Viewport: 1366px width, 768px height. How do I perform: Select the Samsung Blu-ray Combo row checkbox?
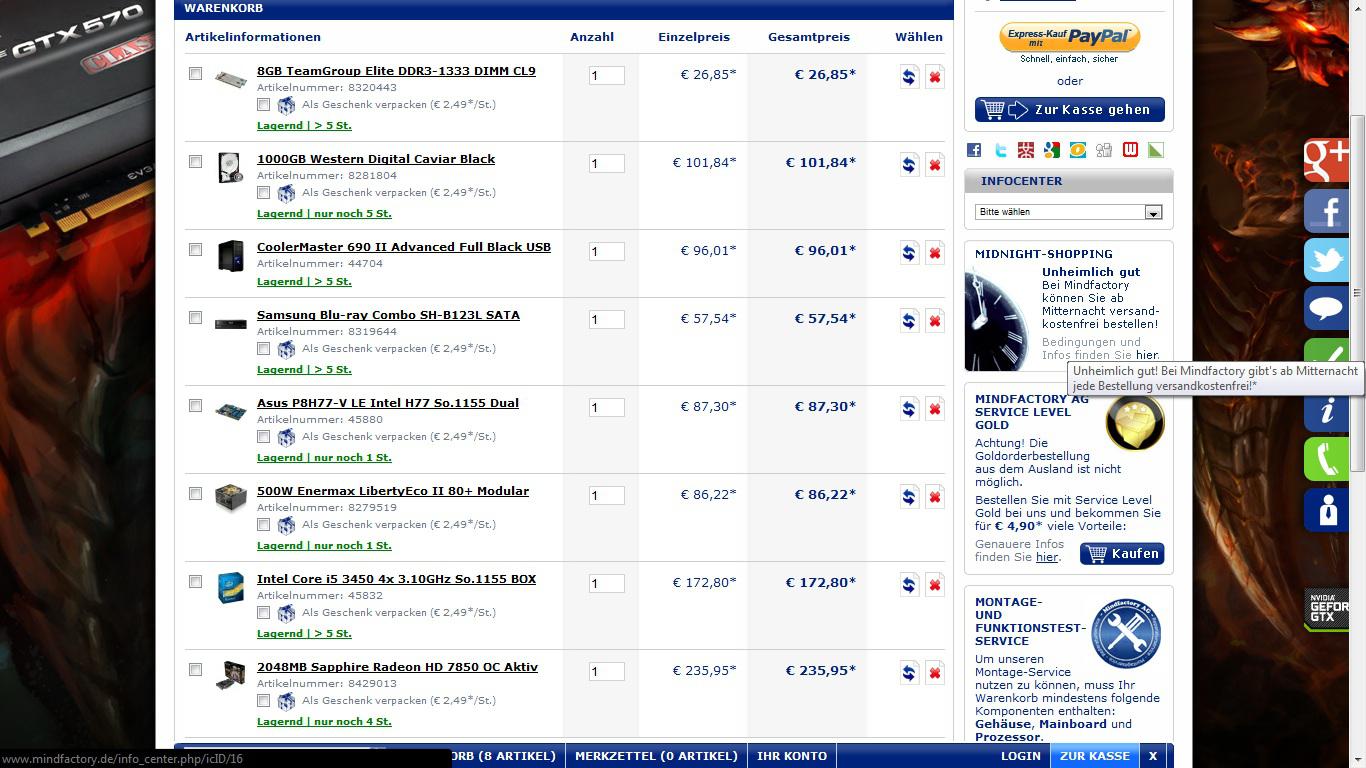[x=195, y=318]
